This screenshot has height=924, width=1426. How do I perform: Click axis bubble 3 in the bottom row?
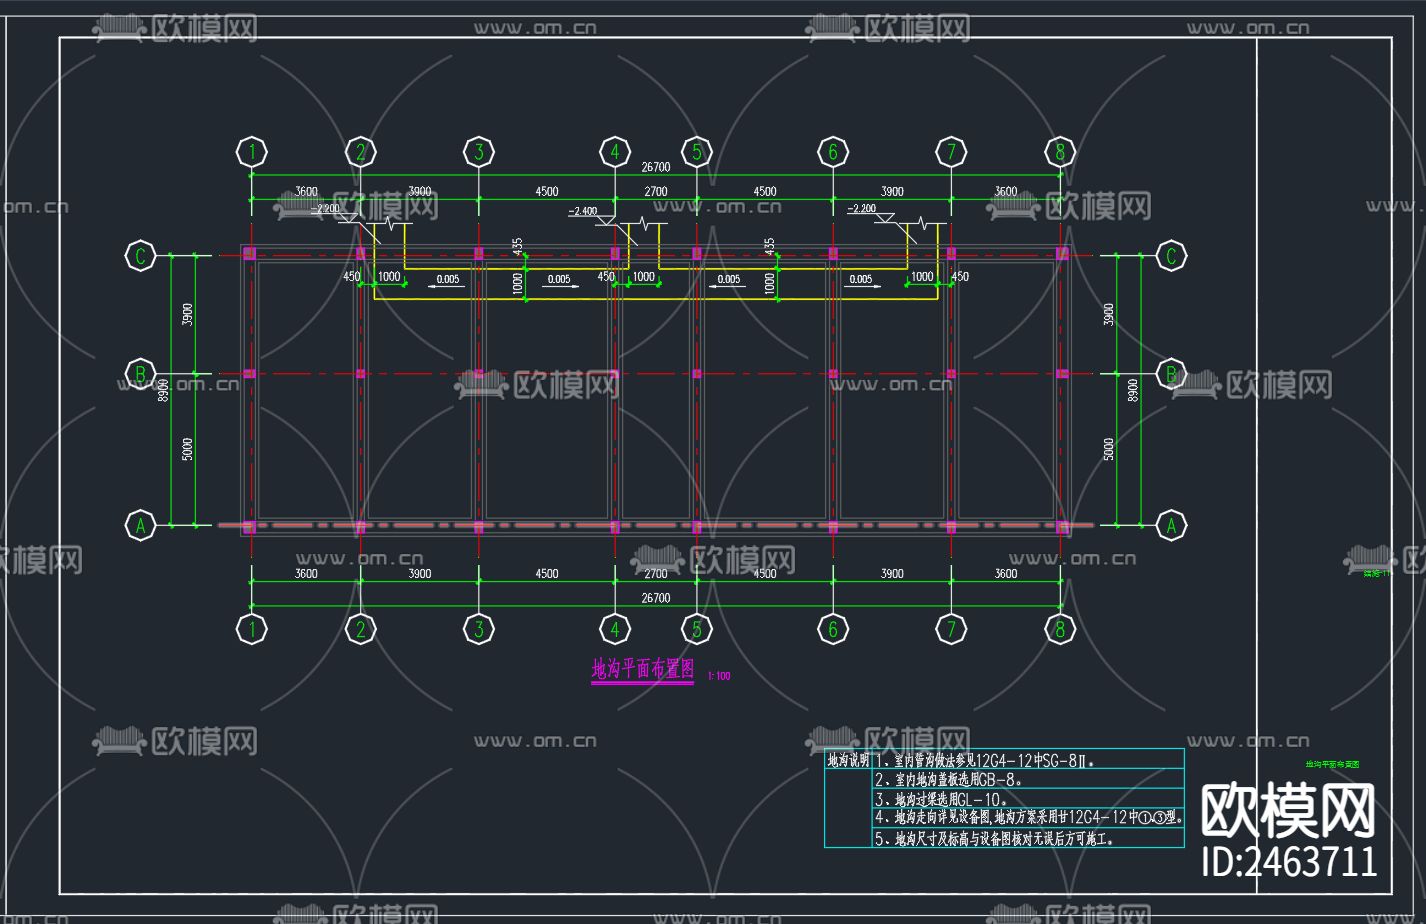click(479, 629)
